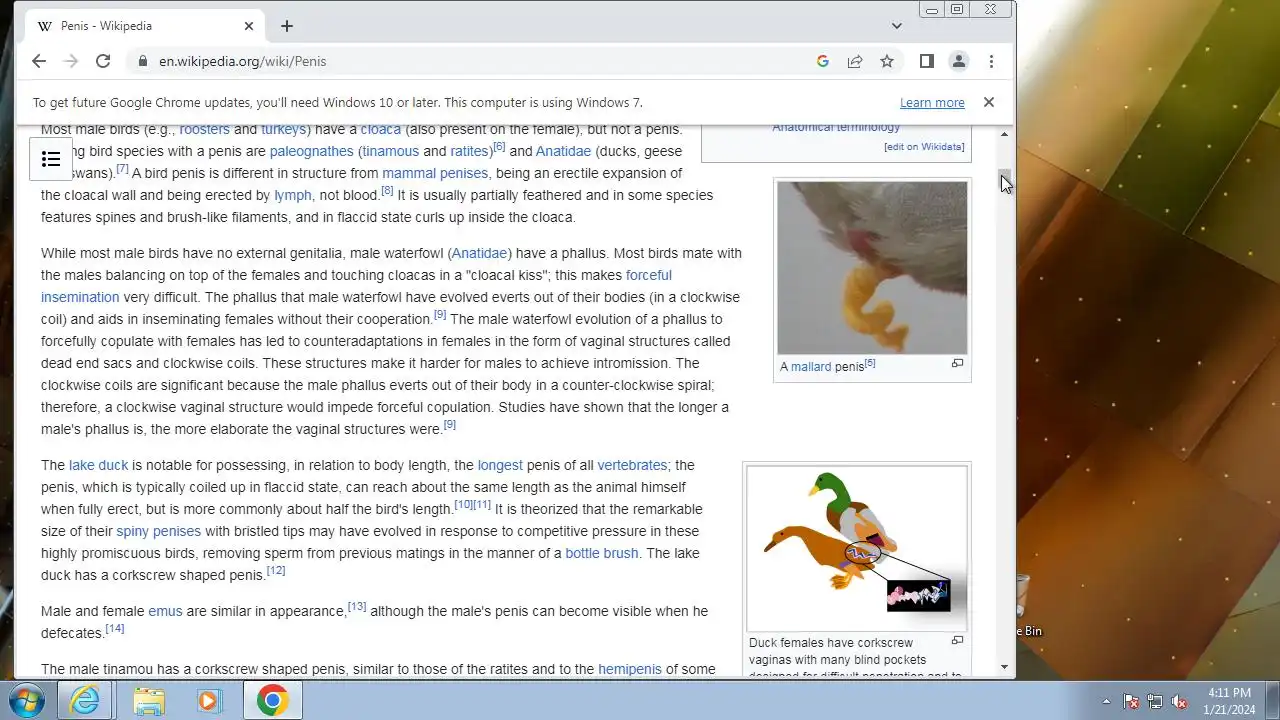Dismiss the Chrome update notification bar

989,102
